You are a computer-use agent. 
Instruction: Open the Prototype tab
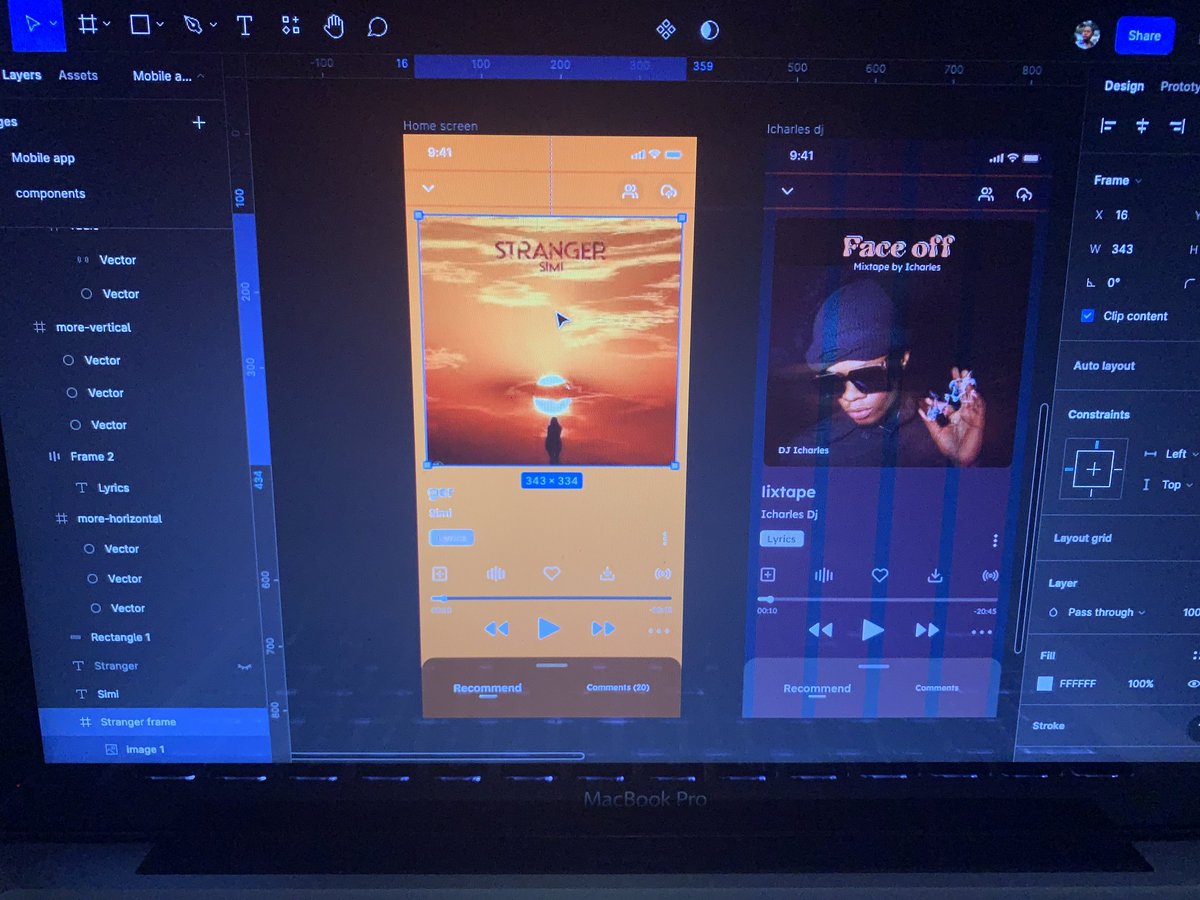pos(1180,87)
